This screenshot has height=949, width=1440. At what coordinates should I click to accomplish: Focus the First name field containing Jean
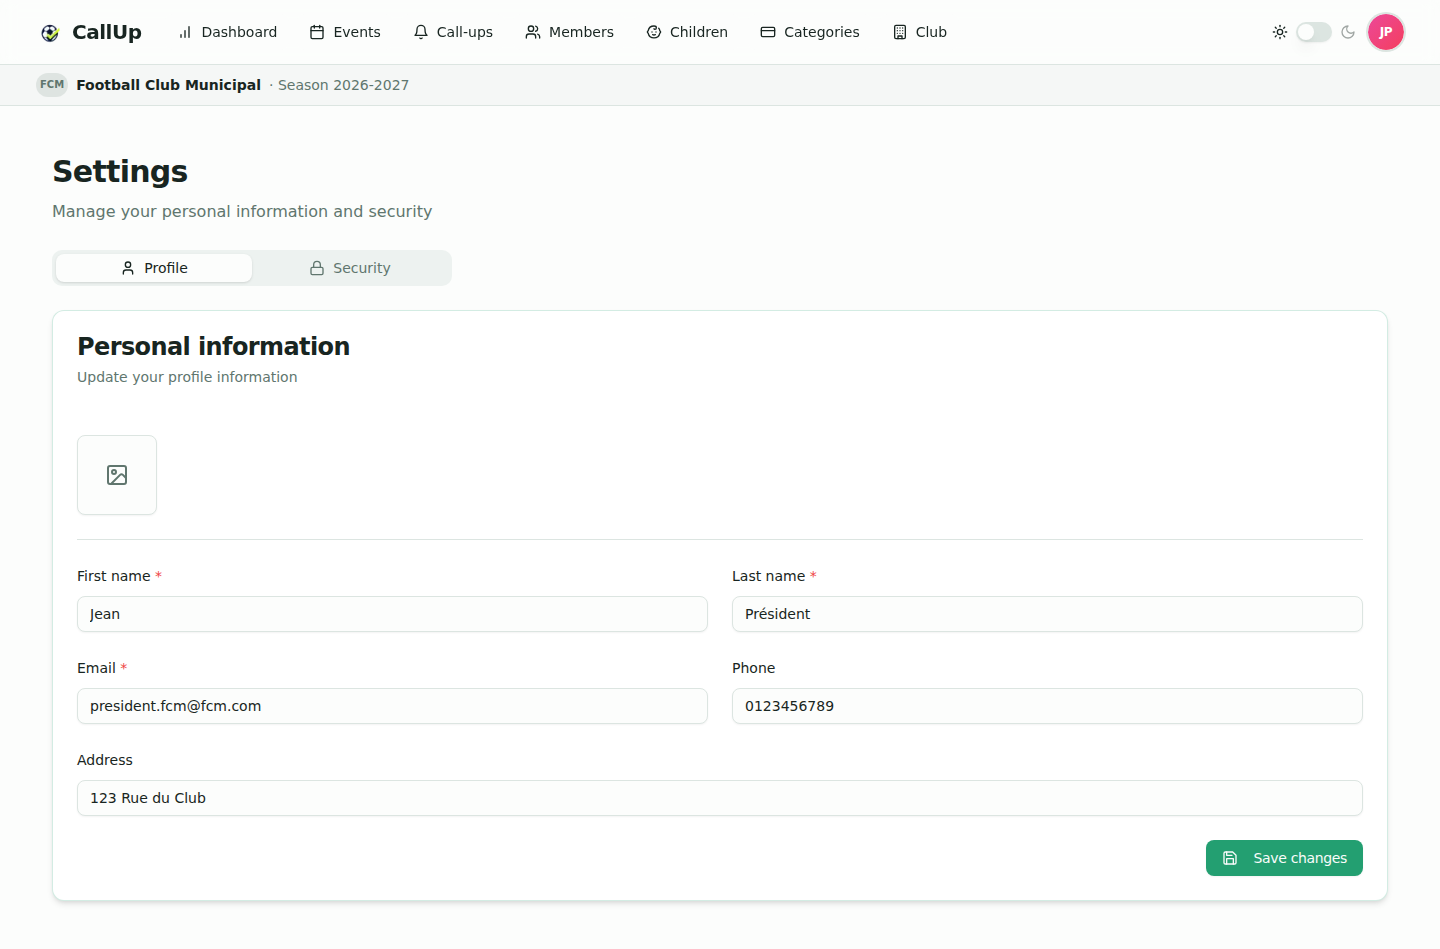point(392,614)
